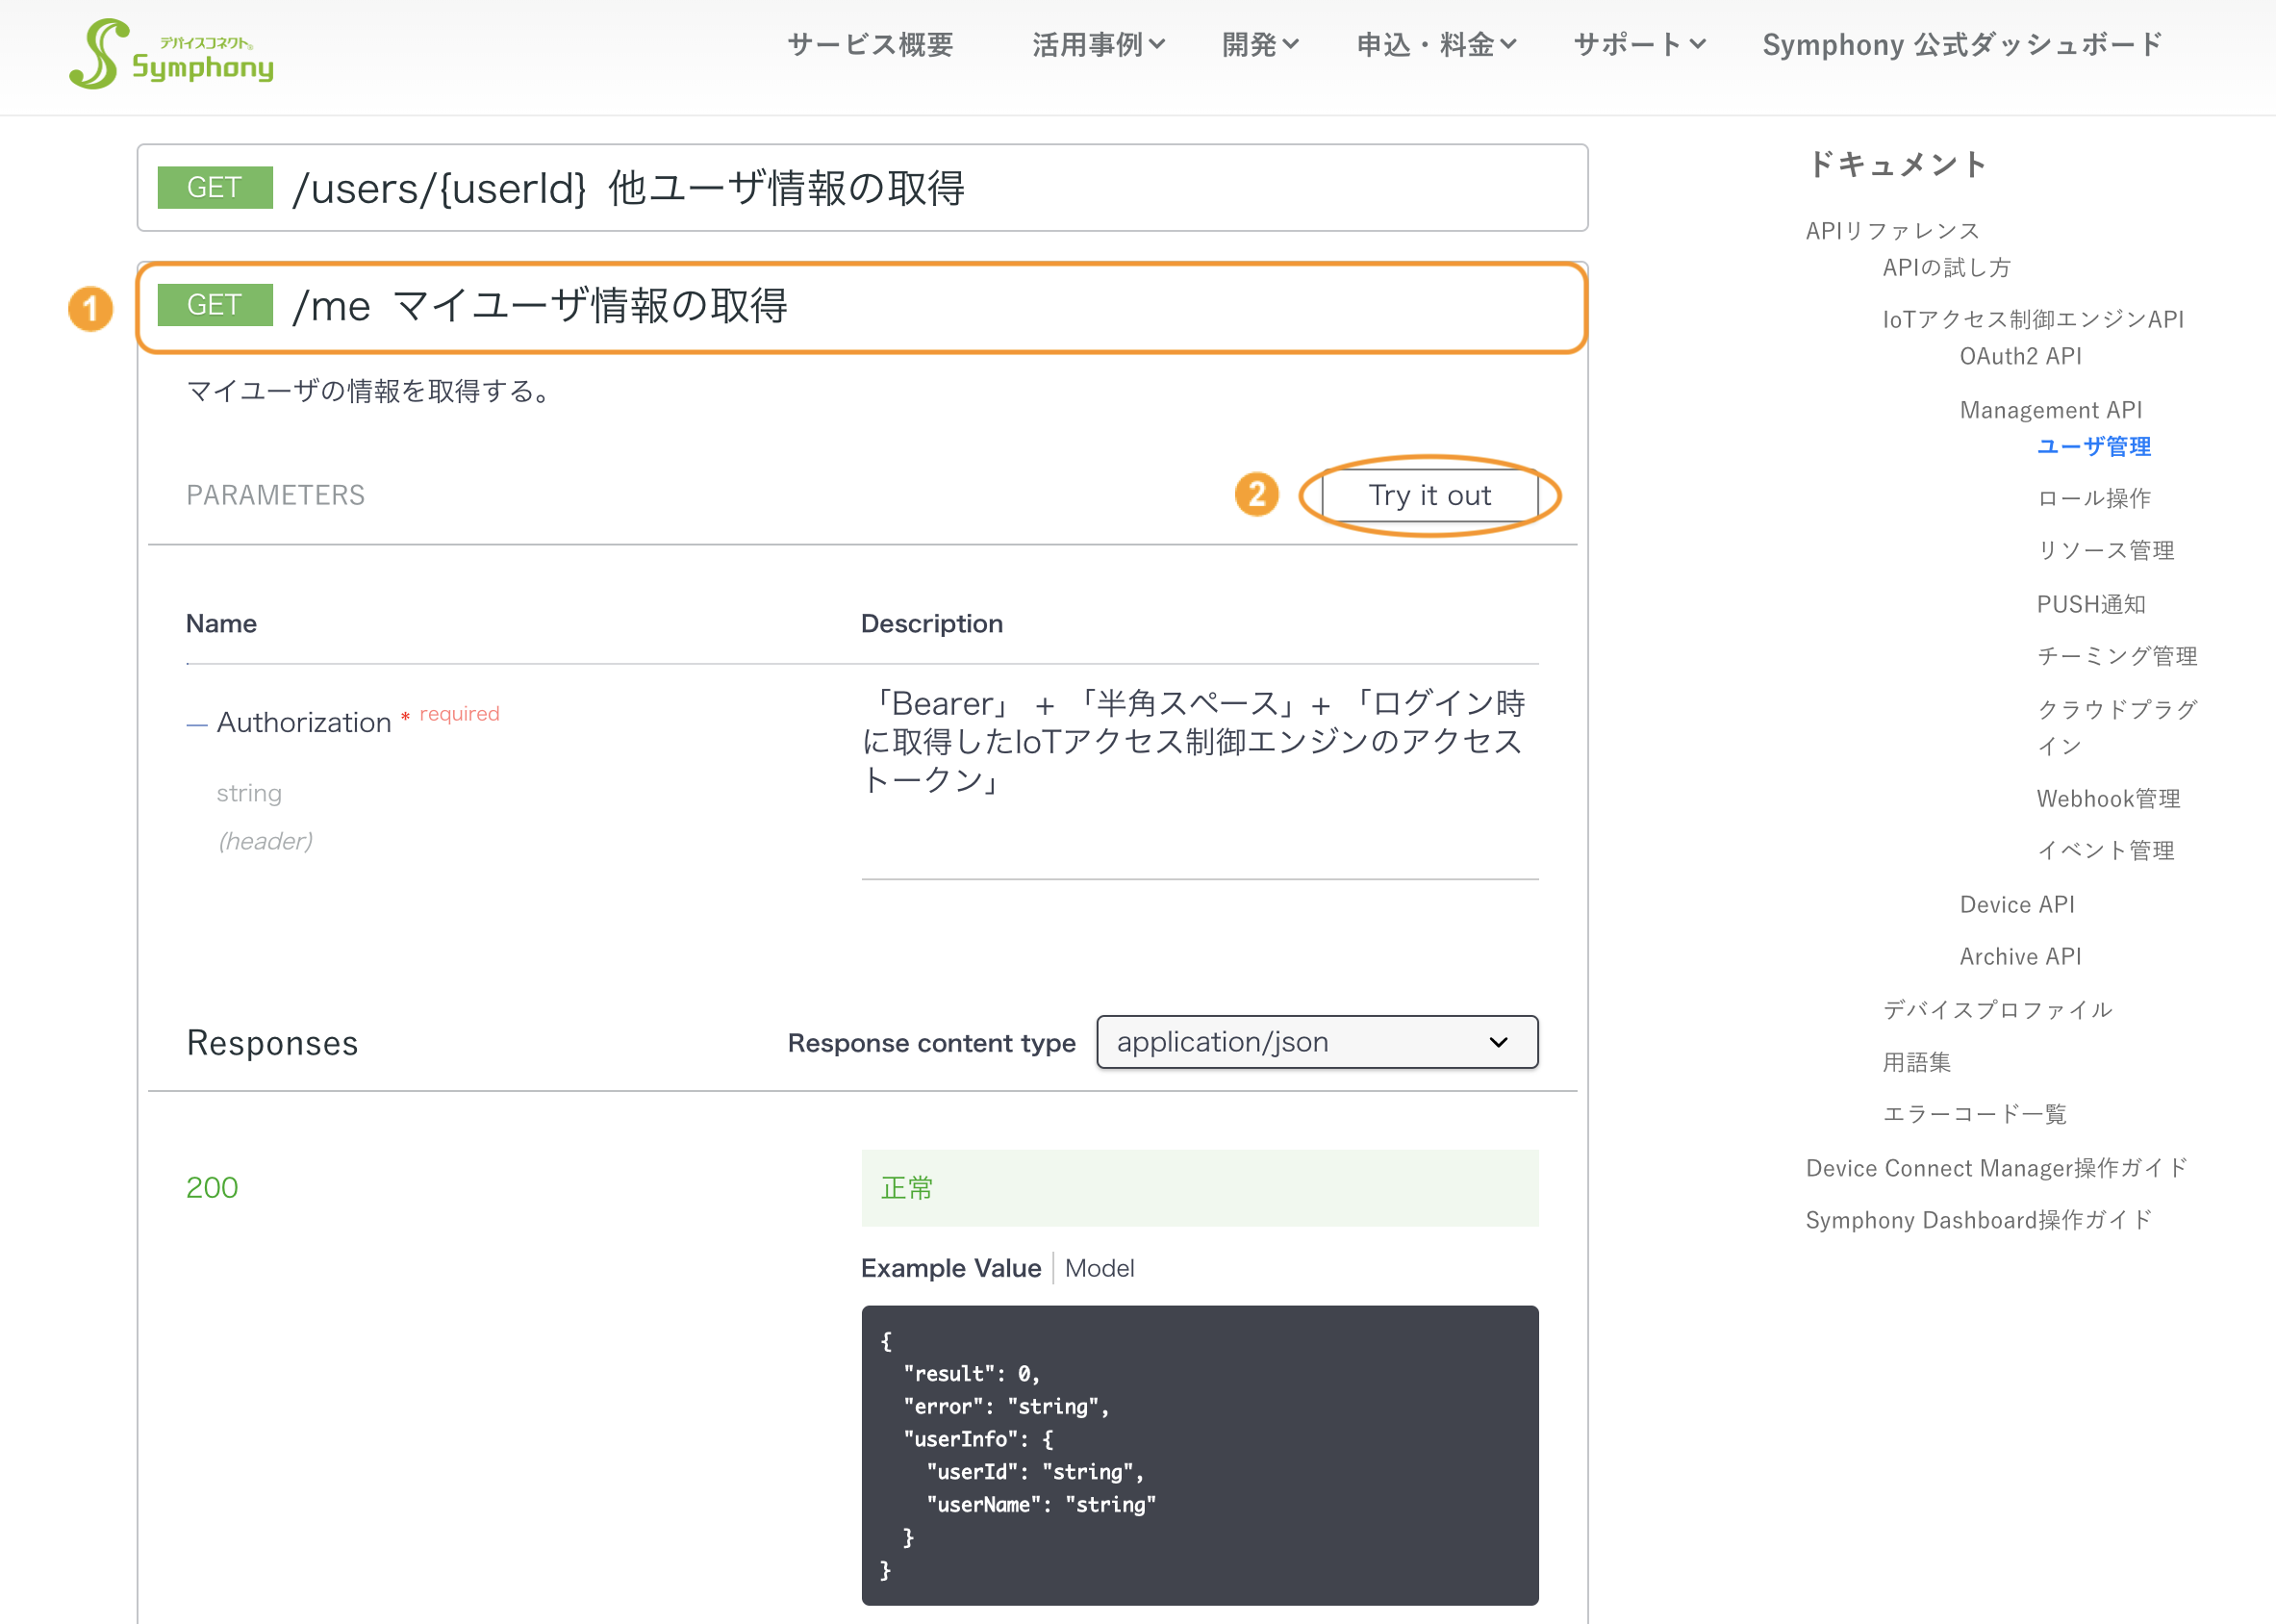This screenshot has width=2276, height=1624.
Task: Click the Authorization parameter name
Action: tap(304, 722)
